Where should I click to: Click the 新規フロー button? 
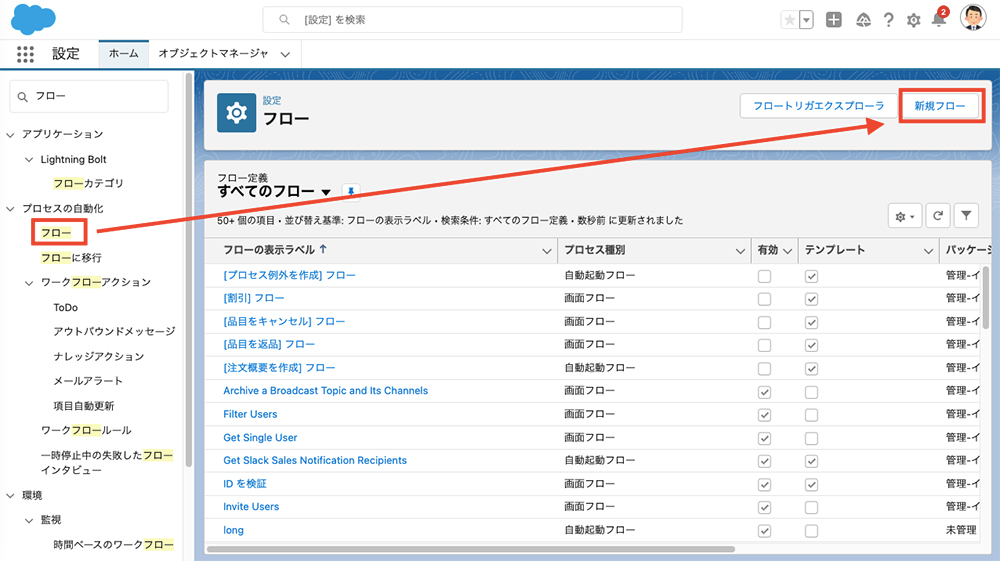939,106
